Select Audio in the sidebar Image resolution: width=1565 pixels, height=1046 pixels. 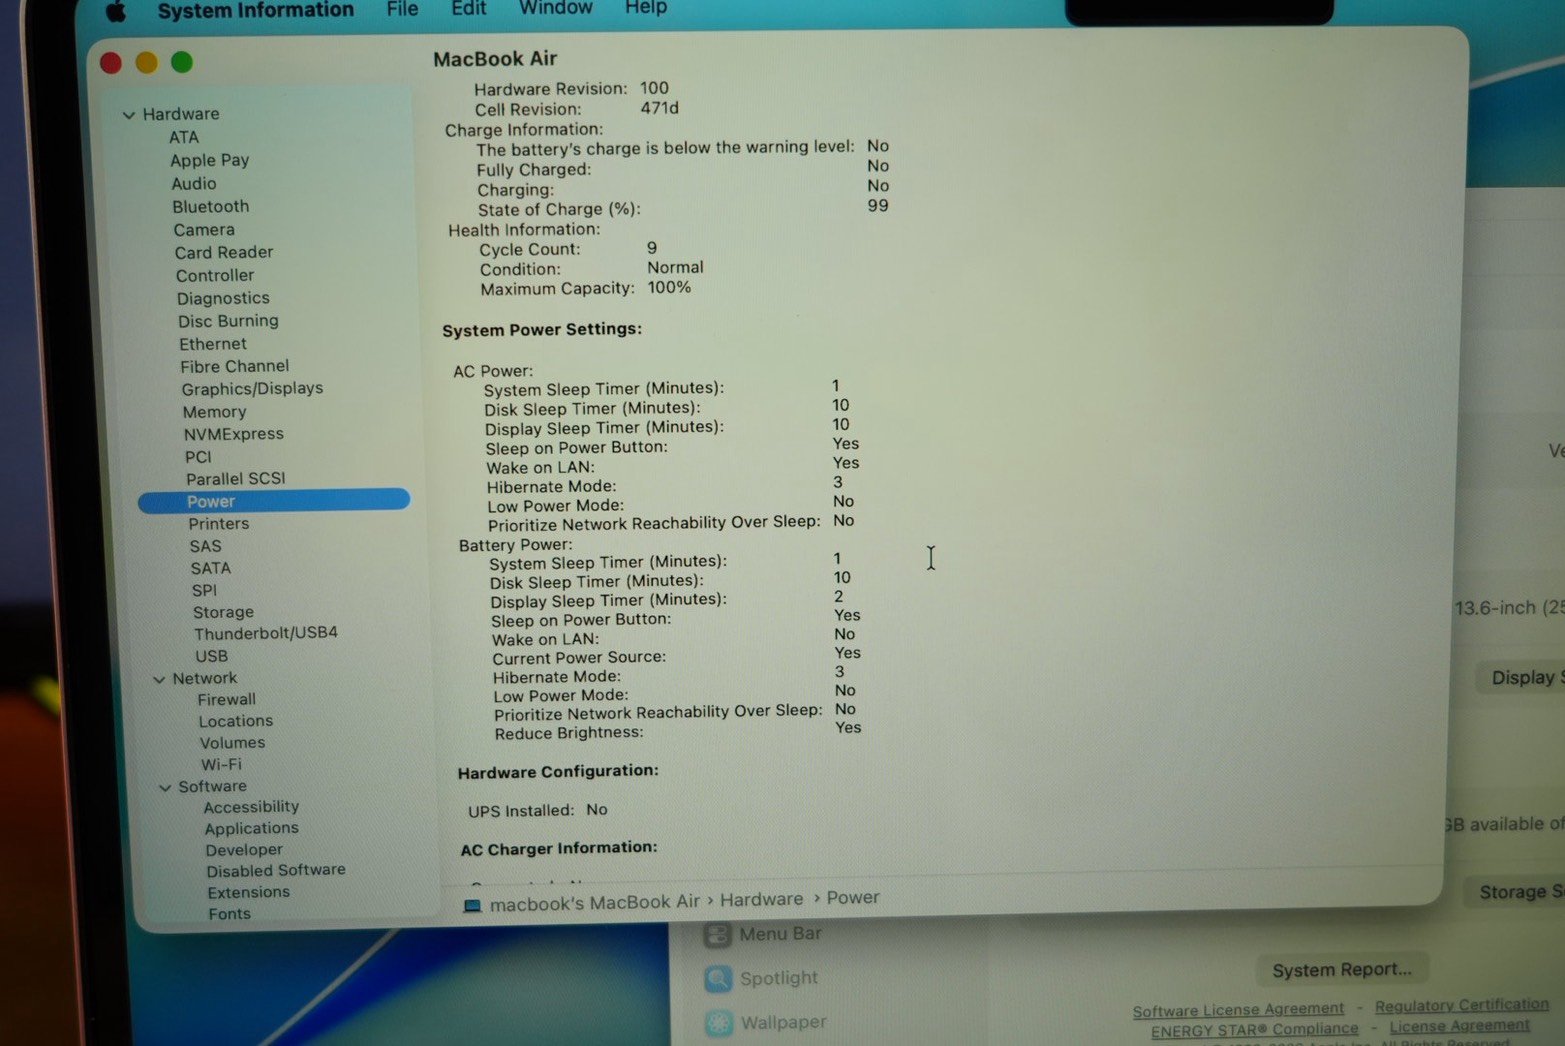click(194, 183)
